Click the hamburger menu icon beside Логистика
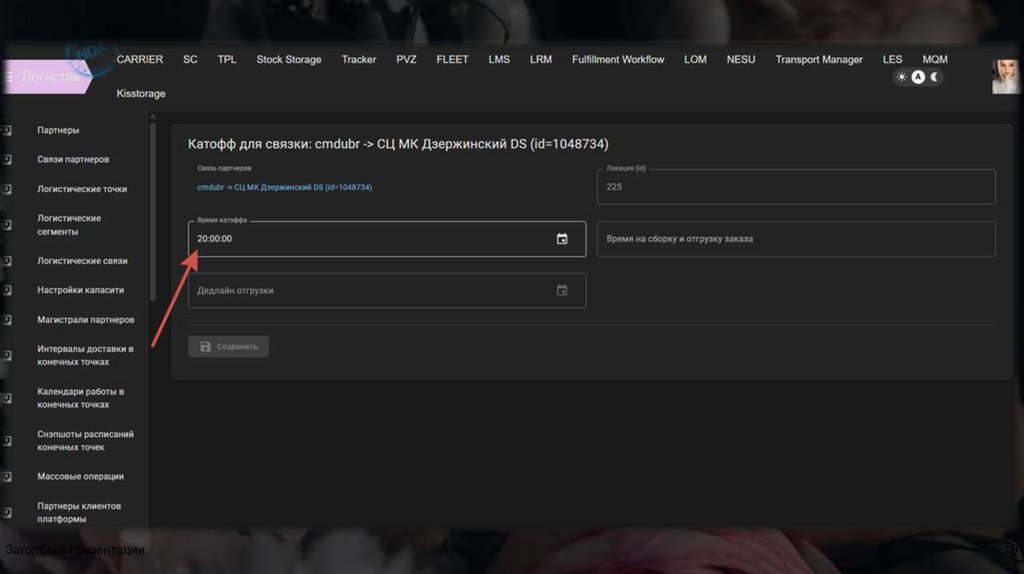The width and height of the screenshot is (1024, 574). click(x=9, y=76)
